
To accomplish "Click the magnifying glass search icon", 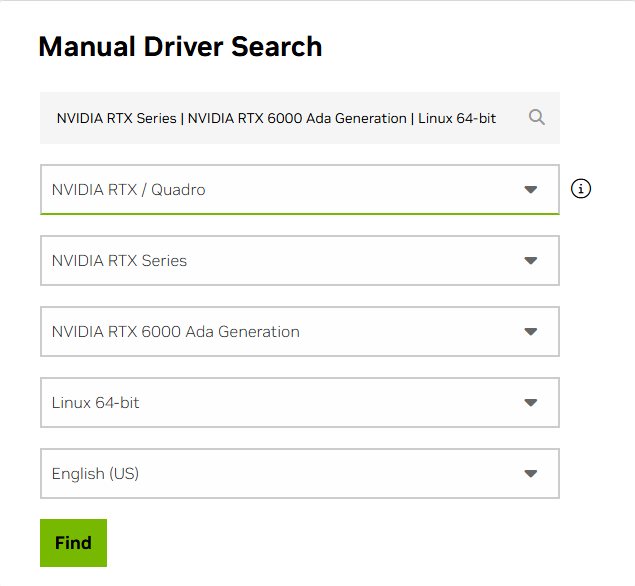I will pos(537,117).
